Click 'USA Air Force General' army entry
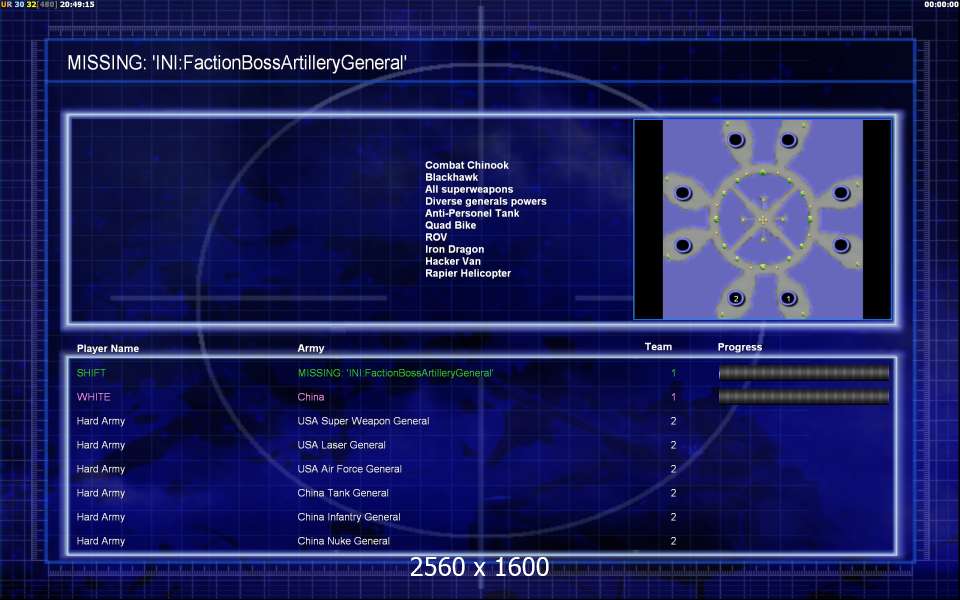The width and height of the screenshot is (960, 600). [349, 468]
